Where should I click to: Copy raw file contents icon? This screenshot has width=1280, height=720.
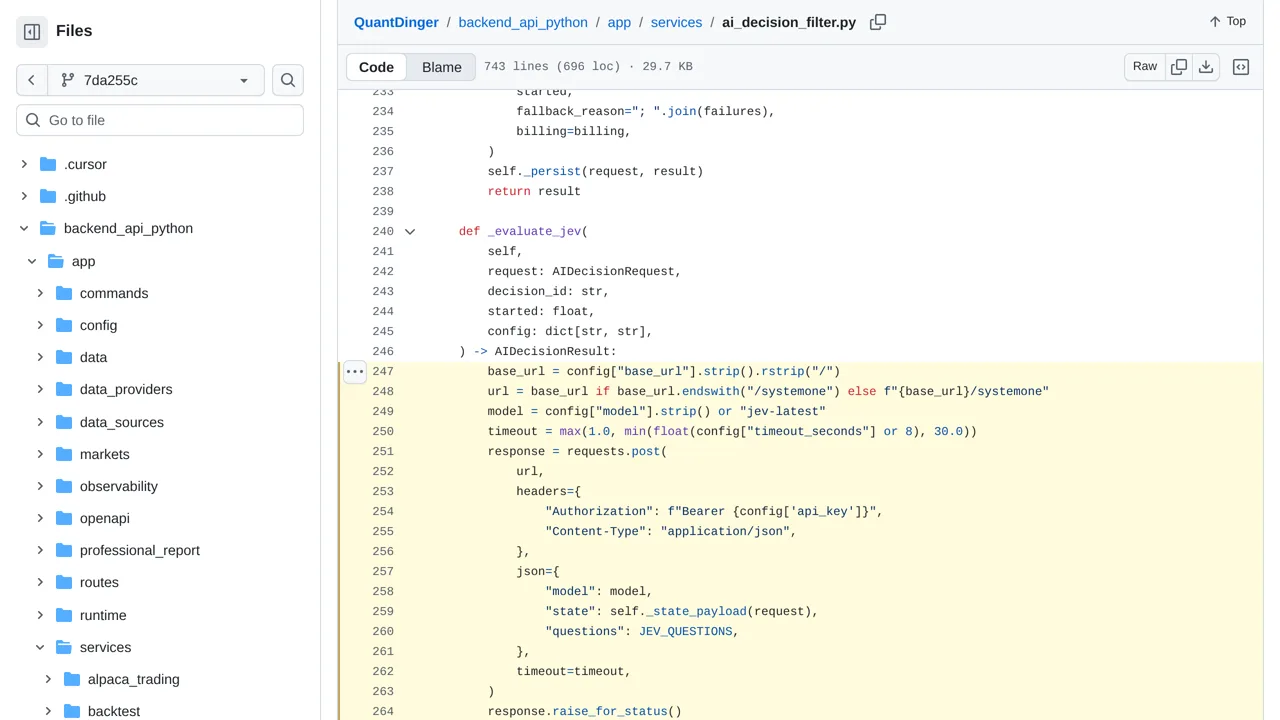[1179, 67]
